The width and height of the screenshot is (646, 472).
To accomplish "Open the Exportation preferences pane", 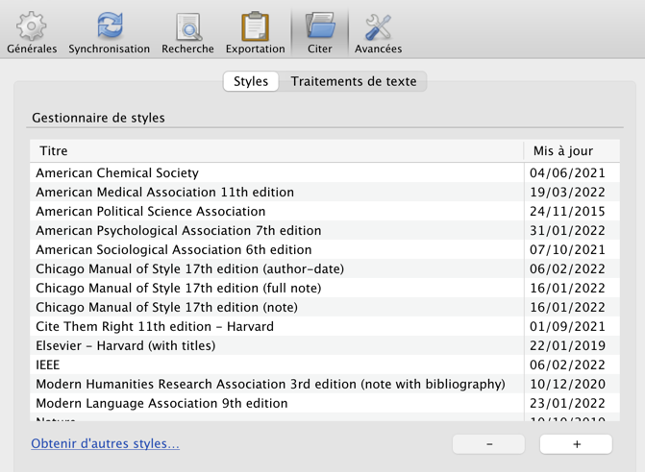I will [255, 31].
